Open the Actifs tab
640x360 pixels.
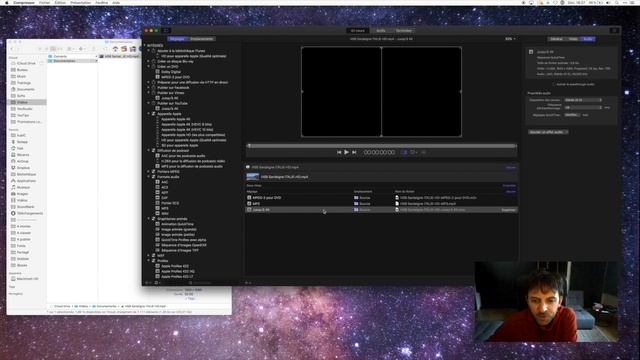(x=380, y=31)
